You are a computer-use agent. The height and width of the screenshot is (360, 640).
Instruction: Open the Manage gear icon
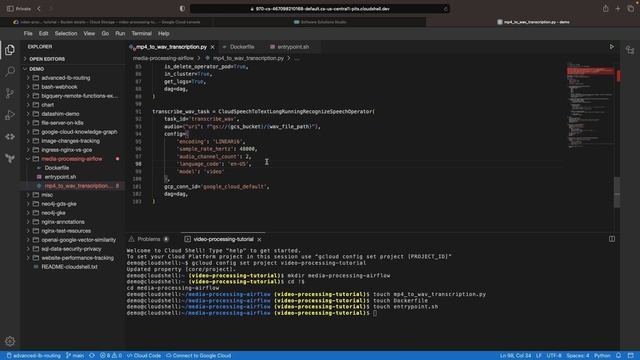click(x=10, y=341)
